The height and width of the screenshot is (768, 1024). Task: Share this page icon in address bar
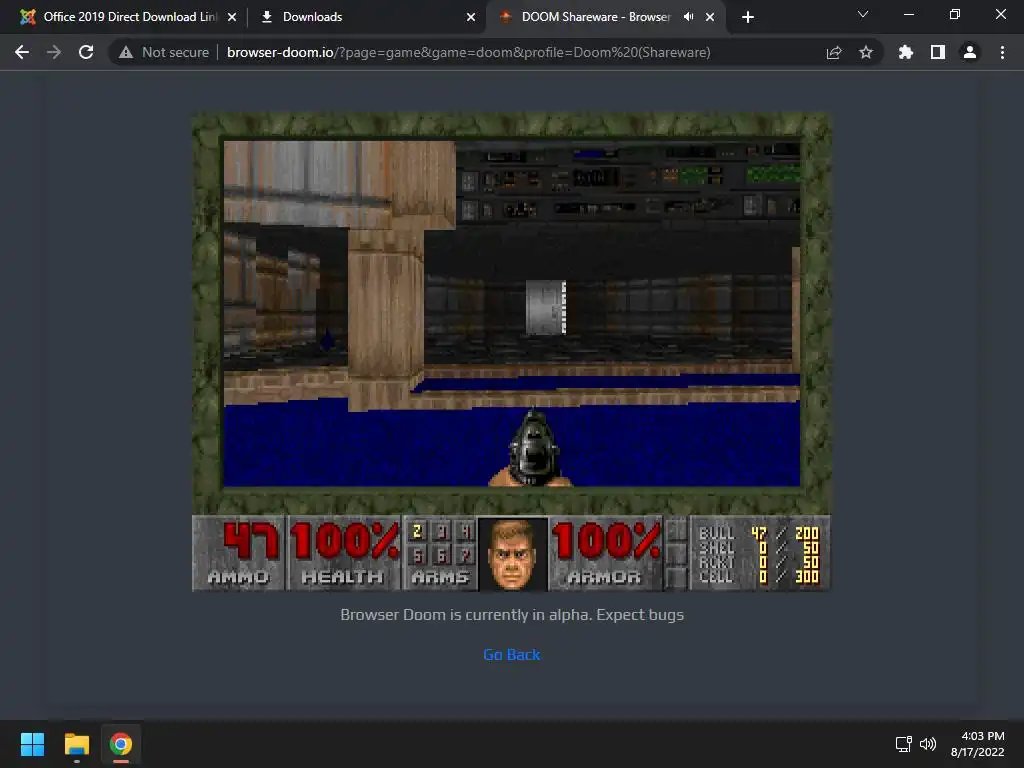click(x=834, y=52)
